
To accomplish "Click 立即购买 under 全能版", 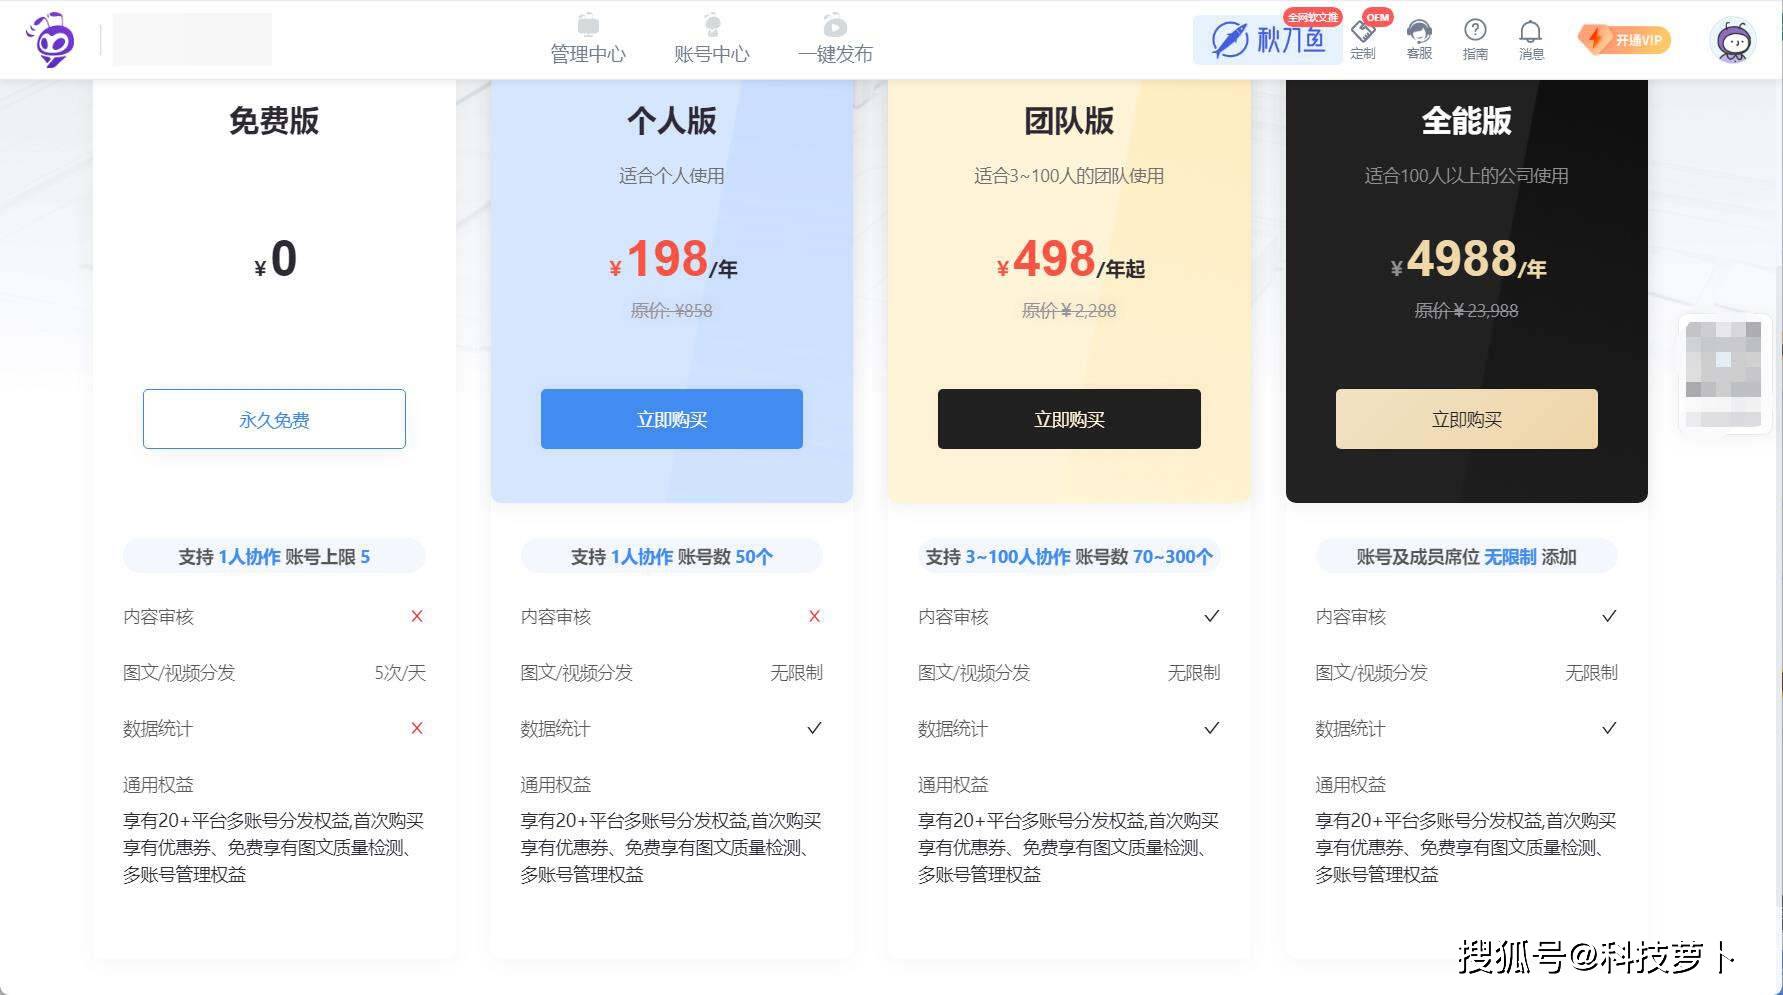I will pyautogui.click(x=1467, y=419).
